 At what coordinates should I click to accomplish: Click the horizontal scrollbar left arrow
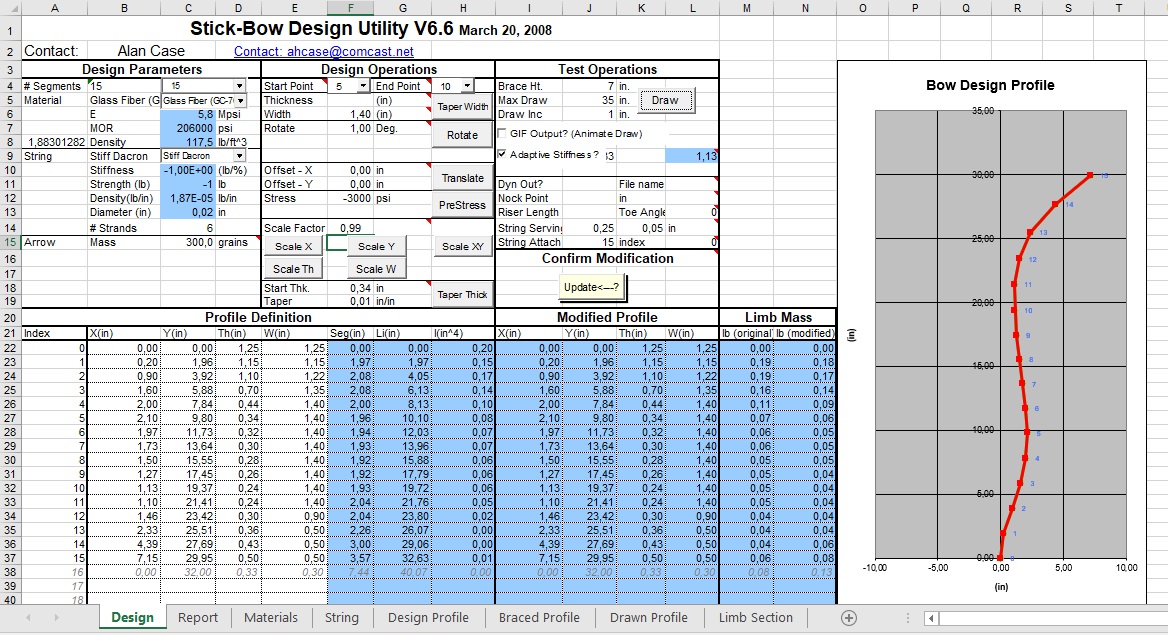pyautogui.click(x=933, y=618)
